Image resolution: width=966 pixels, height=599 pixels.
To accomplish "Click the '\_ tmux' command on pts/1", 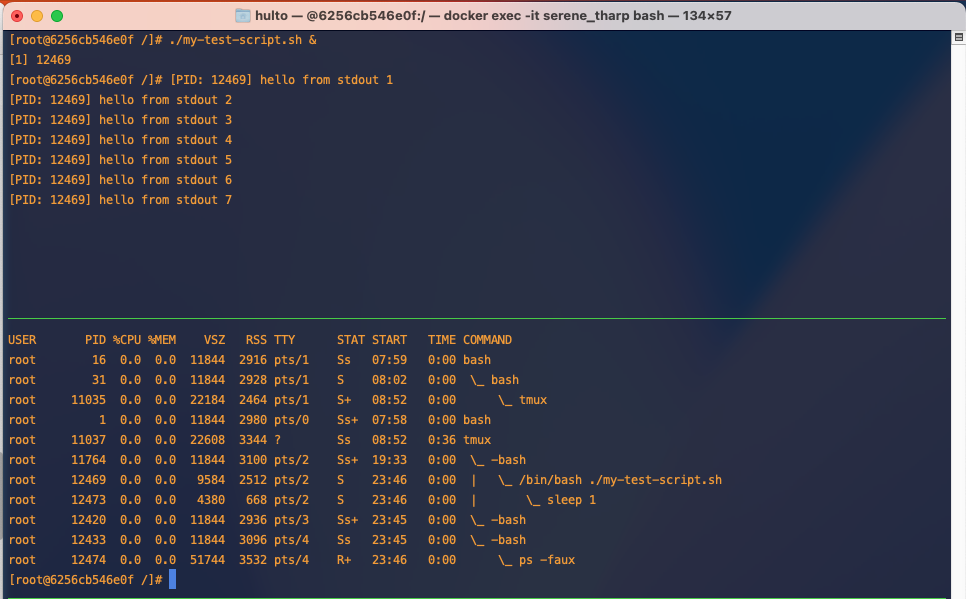I will click(522, 400).
